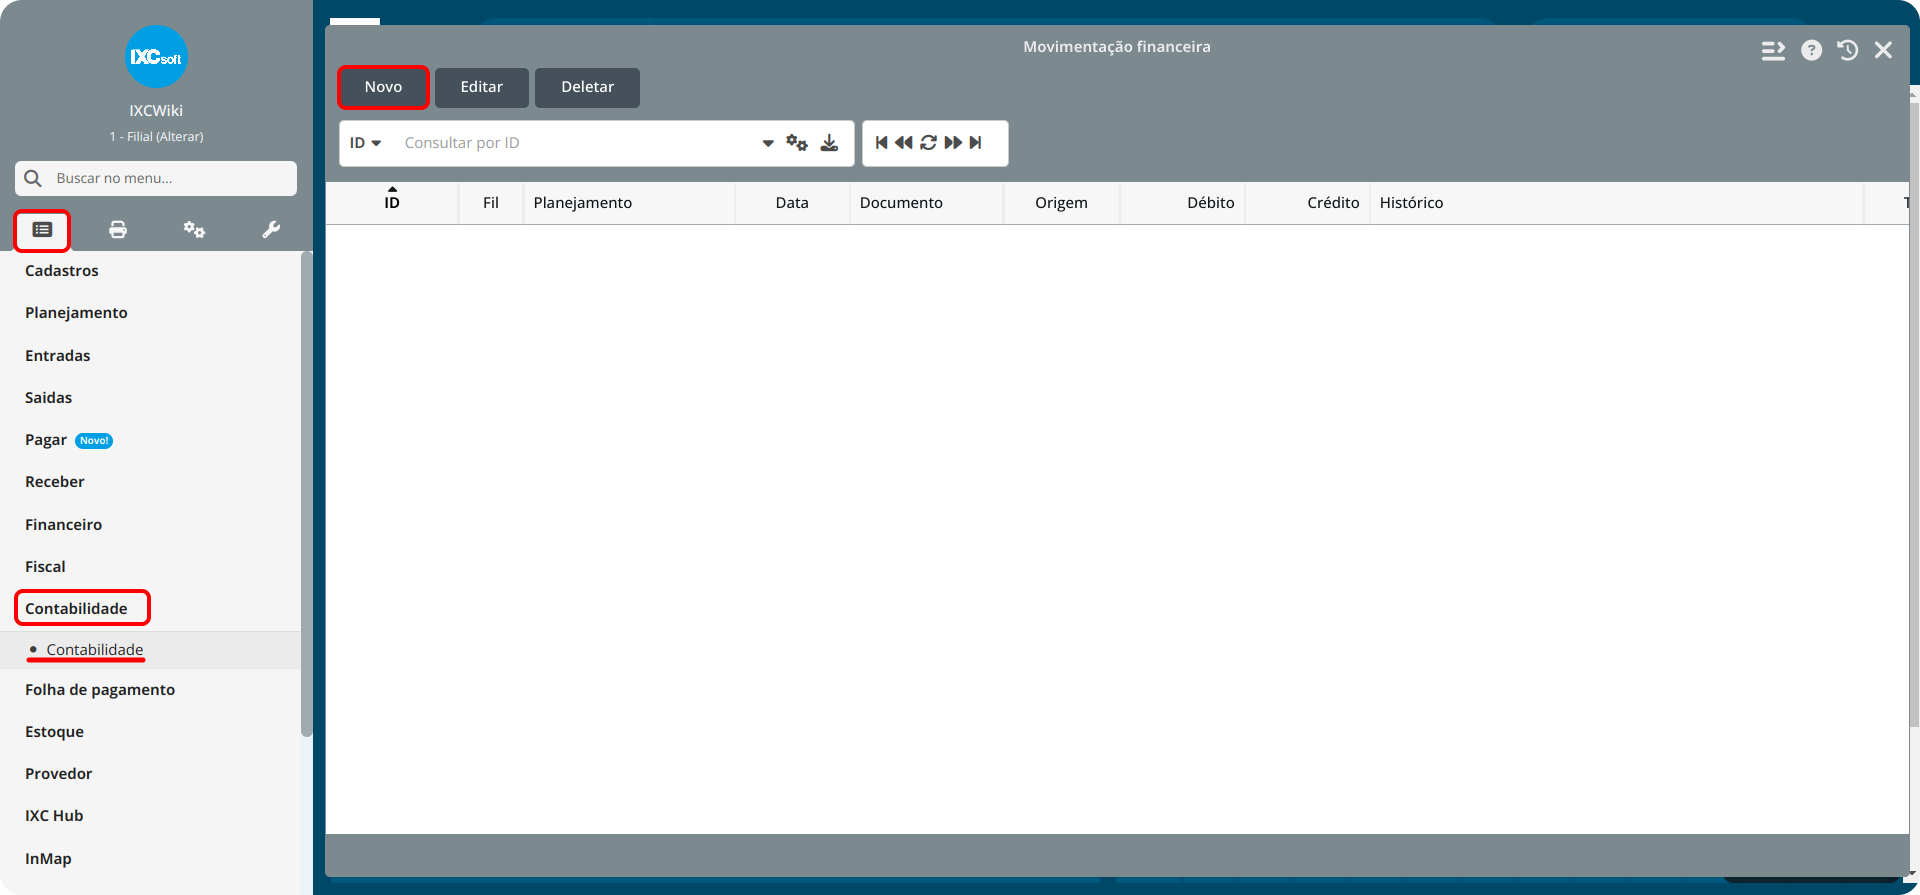Image resolution: width=1920 pixels, height=895 pixels.
Task: Click the download export icon
Action: point(830,143)
